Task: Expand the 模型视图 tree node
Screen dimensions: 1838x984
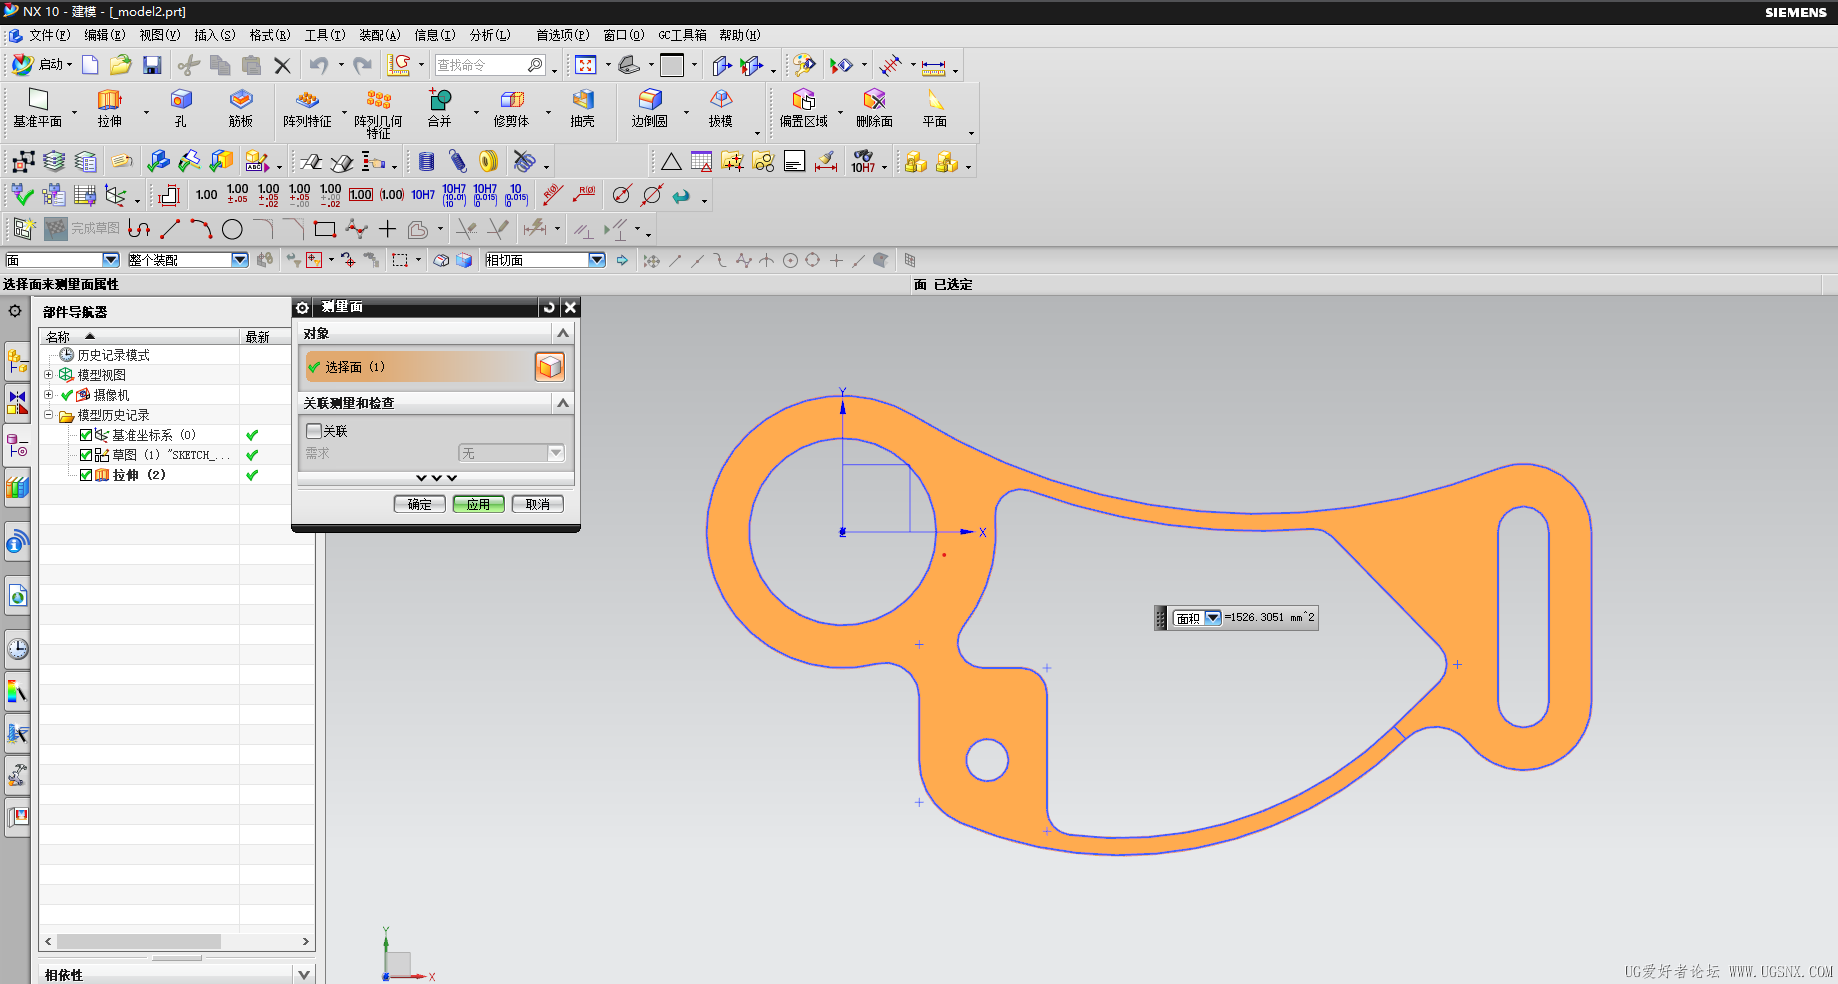Action: [x=48, y=375]
